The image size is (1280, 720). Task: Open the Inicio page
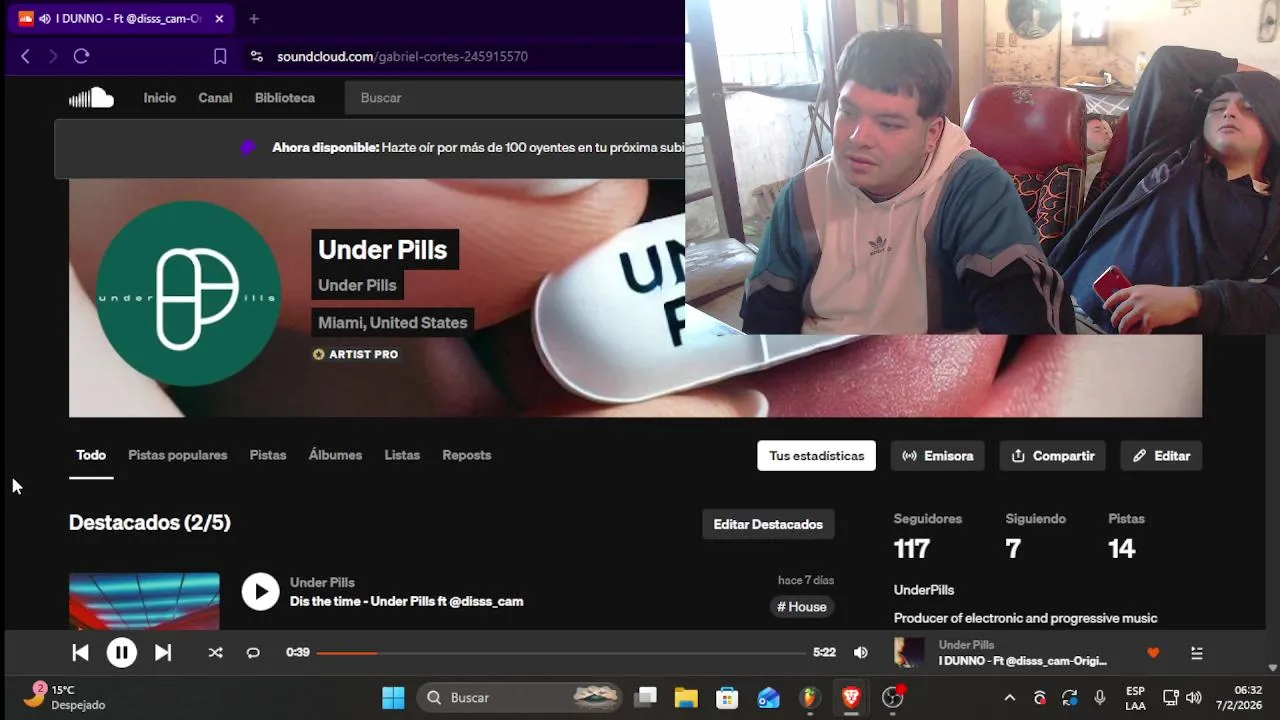click(159, 98)
